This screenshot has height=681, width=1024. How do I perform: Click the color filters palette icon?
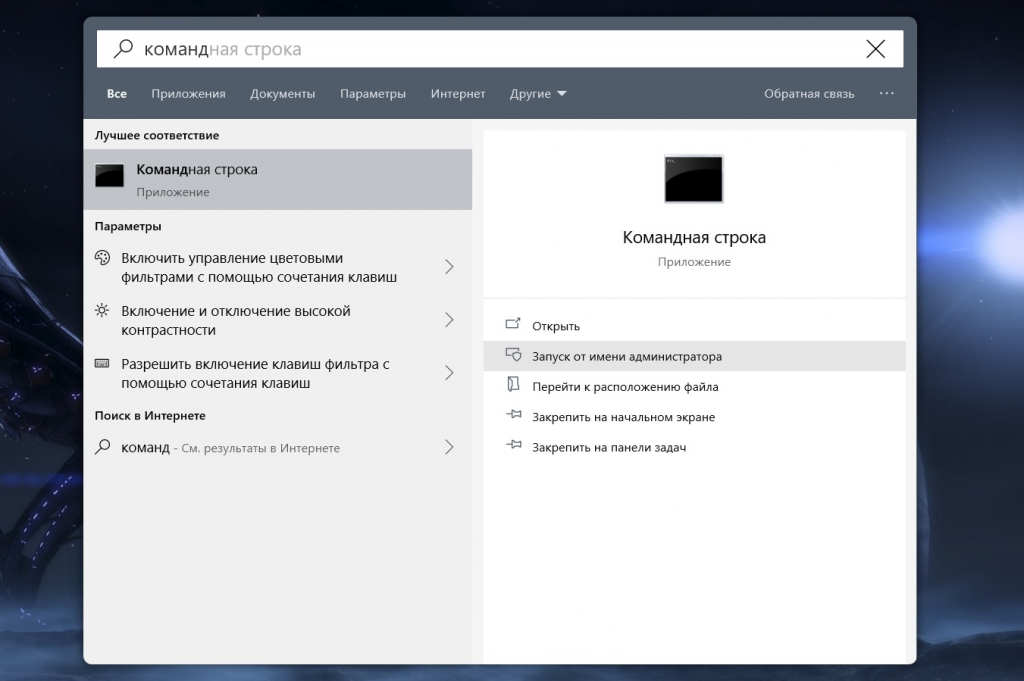pos(103,257)
